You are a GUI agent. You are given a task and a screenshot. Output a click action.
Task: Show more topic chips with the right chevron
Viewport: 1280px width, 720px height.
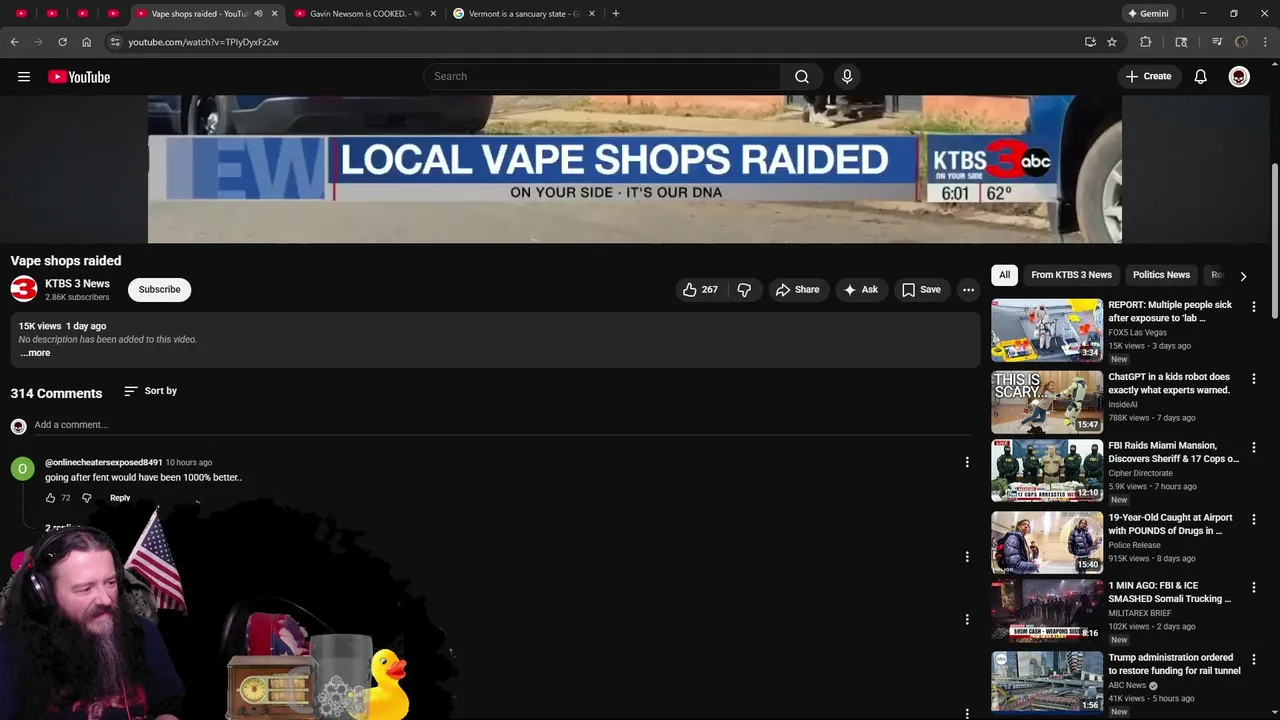1243,276
